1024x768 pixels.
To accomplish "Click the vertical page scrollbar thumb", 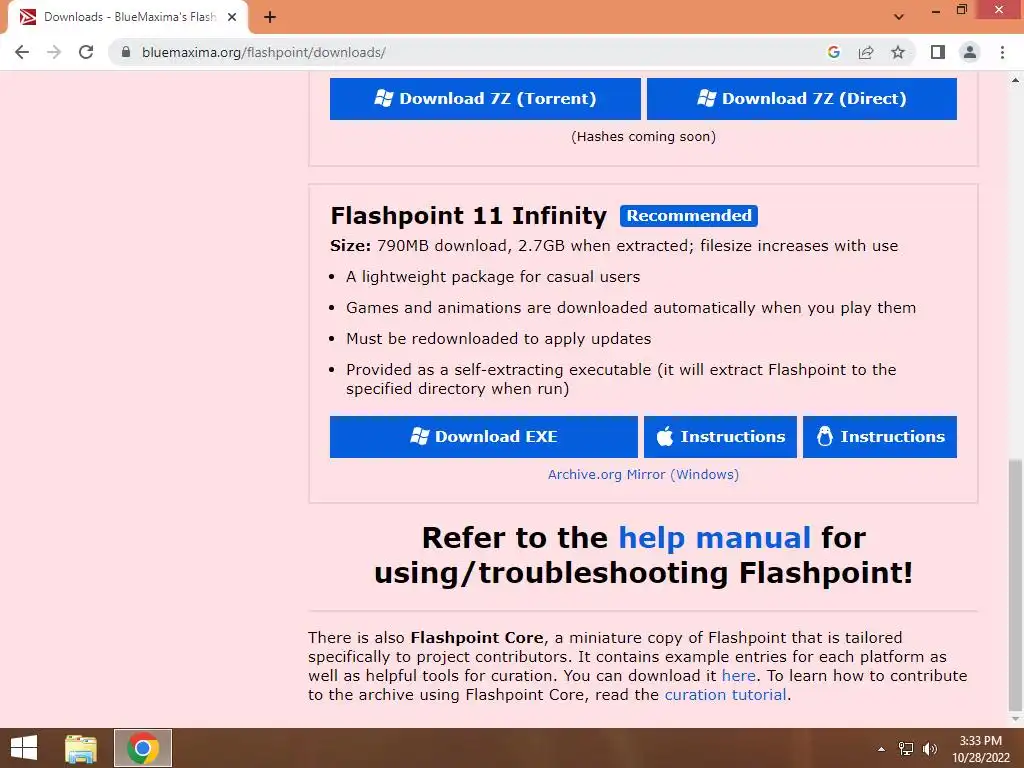I will (x=1016, y=585).
